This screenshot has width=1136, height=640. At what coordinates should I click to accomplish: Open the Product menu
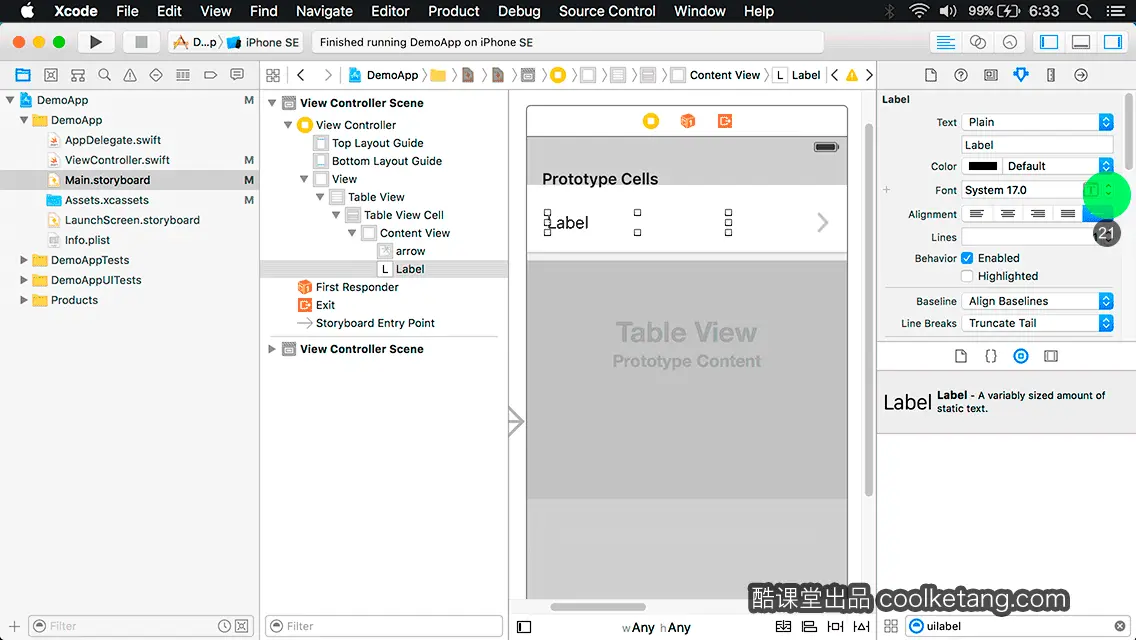click(x=454, y=11)
